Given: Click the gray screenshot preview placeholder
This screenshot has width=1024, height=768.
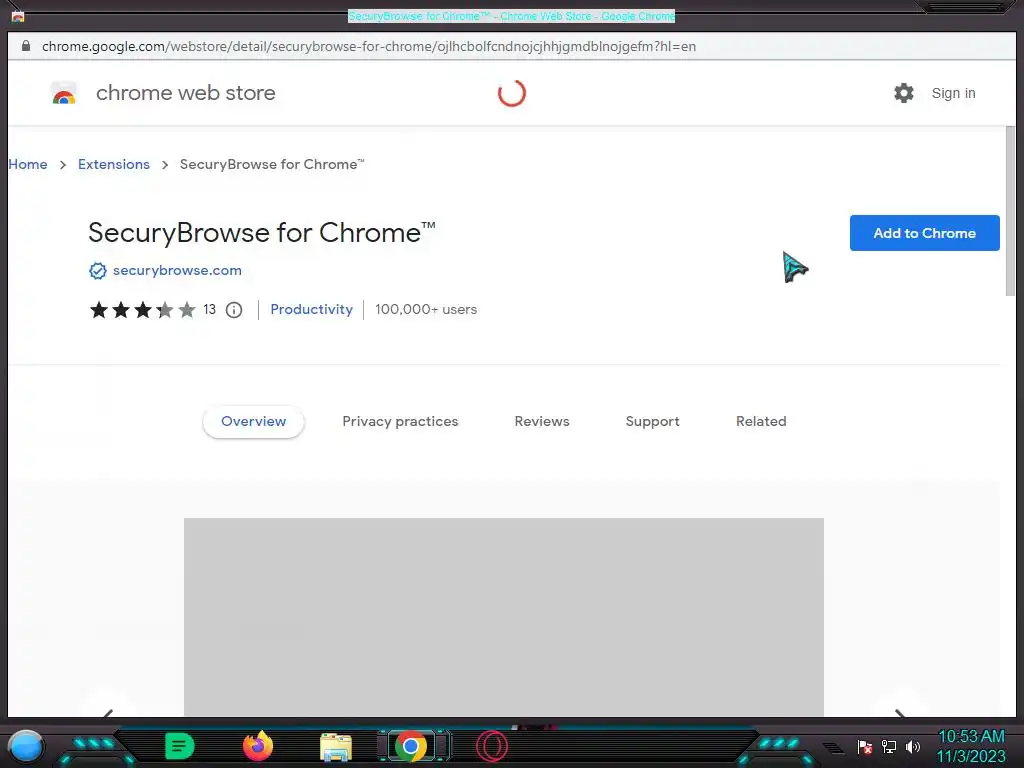Looking at the screenshot, I should (504, 616).
